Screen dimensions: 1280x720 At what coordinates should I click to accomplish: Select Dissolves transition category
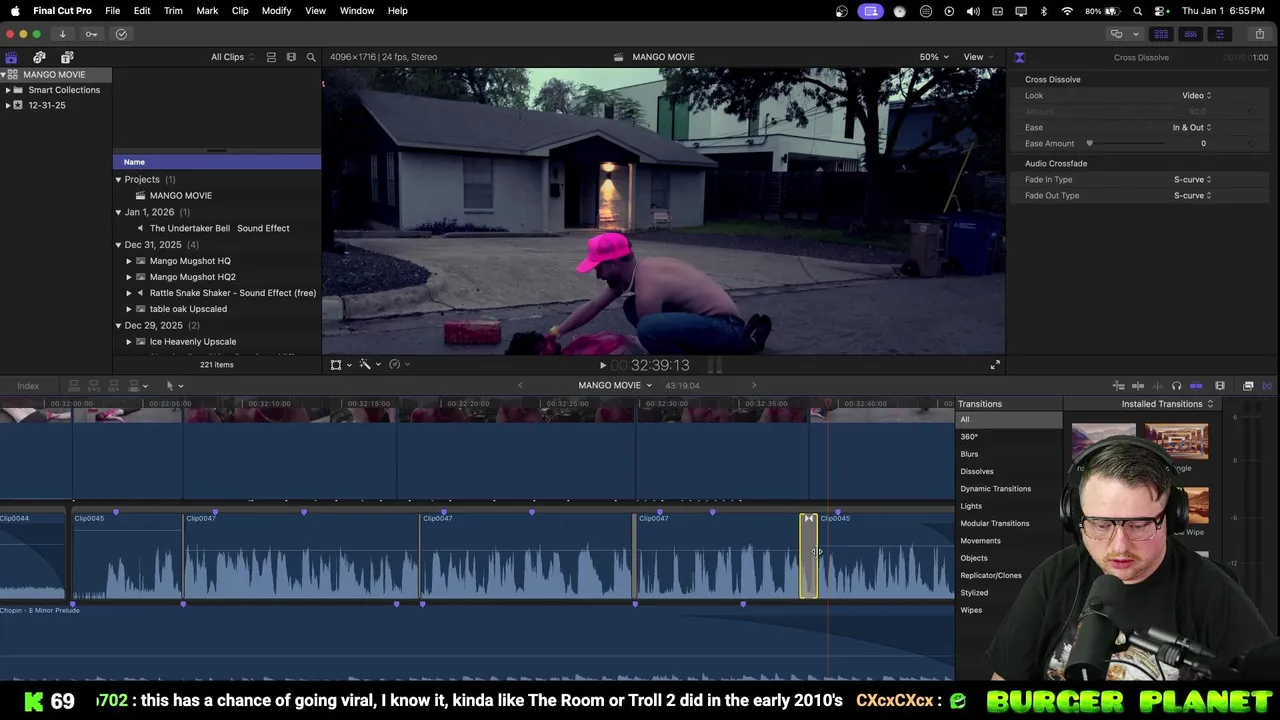click(x=977, y=472)
